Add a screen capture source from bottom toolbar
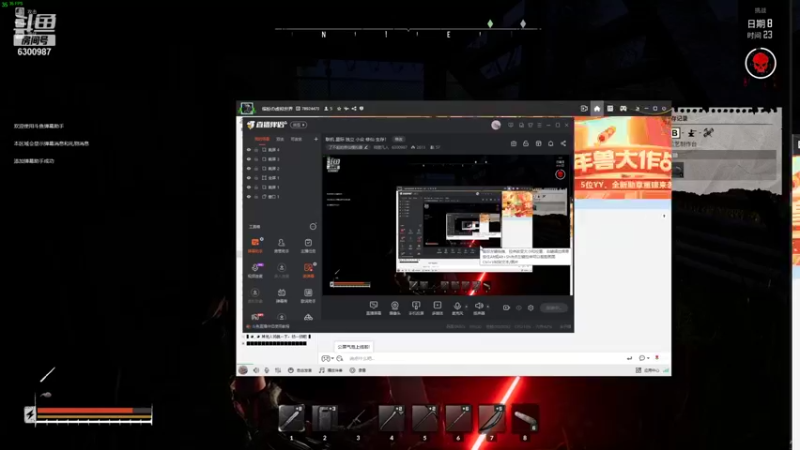The height and width of the screenshot is (450, 800). coord(373,307)
